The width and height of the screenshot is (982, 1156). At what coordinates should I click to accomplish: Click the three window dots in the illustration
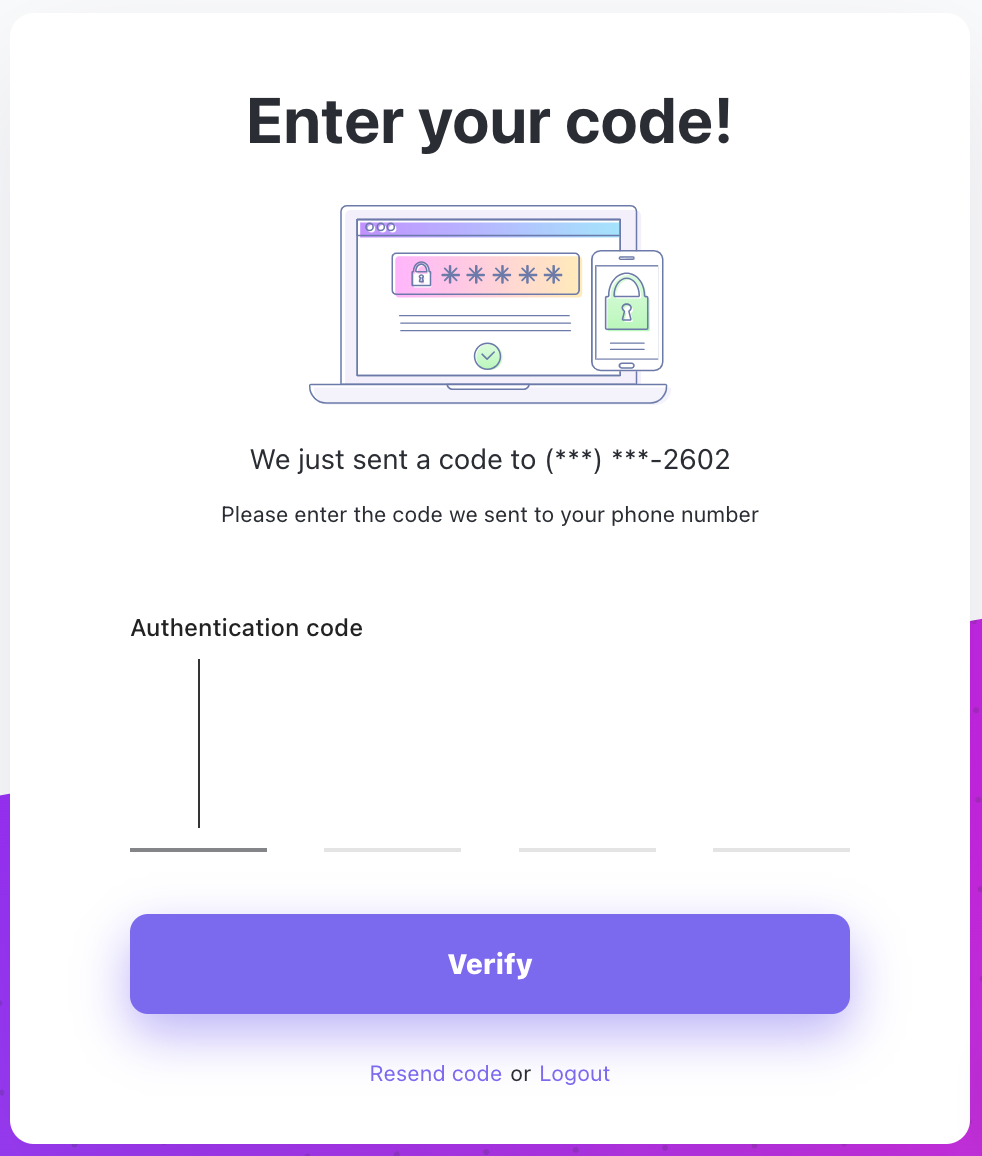380,227
